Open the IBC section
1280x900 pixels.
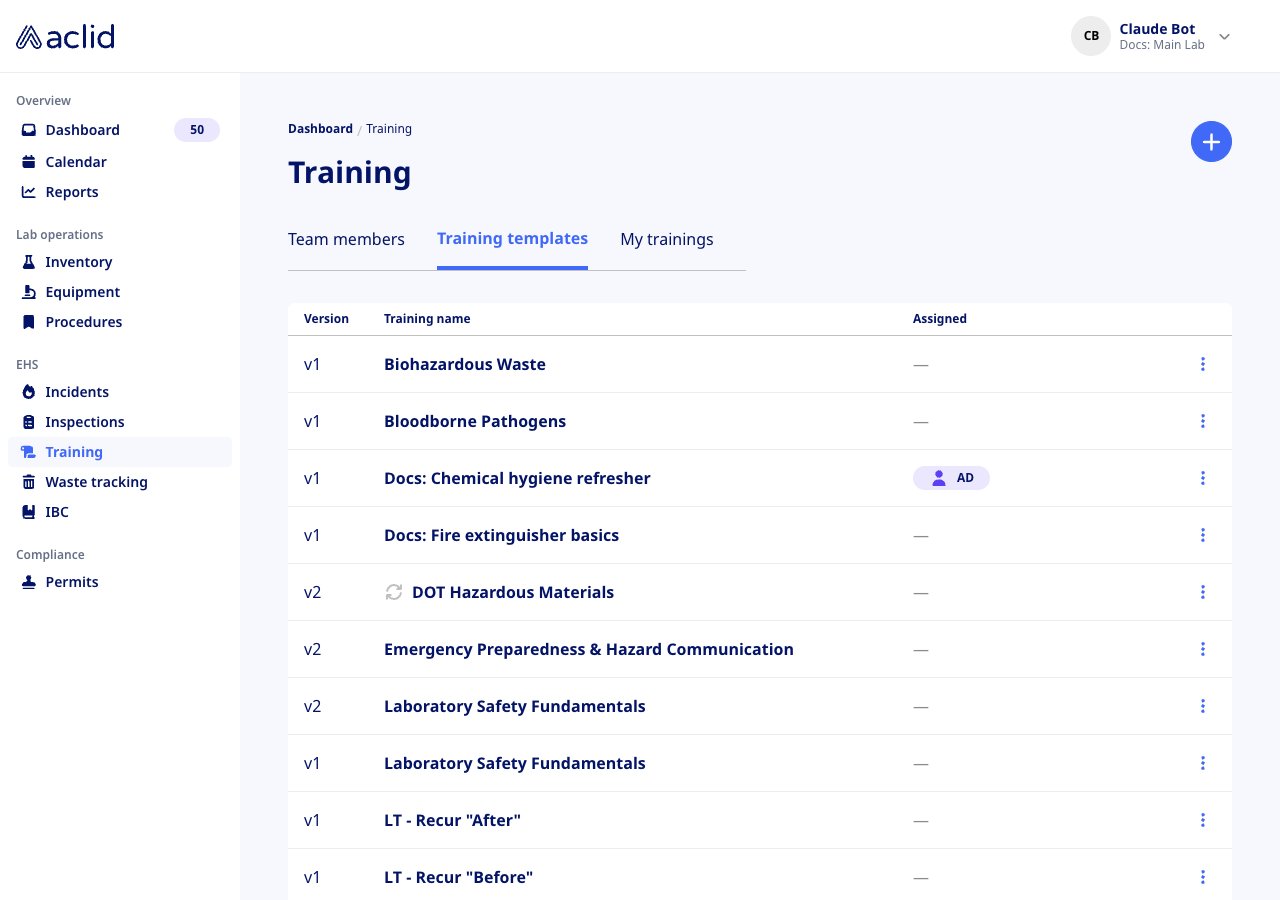coord(120,512)
